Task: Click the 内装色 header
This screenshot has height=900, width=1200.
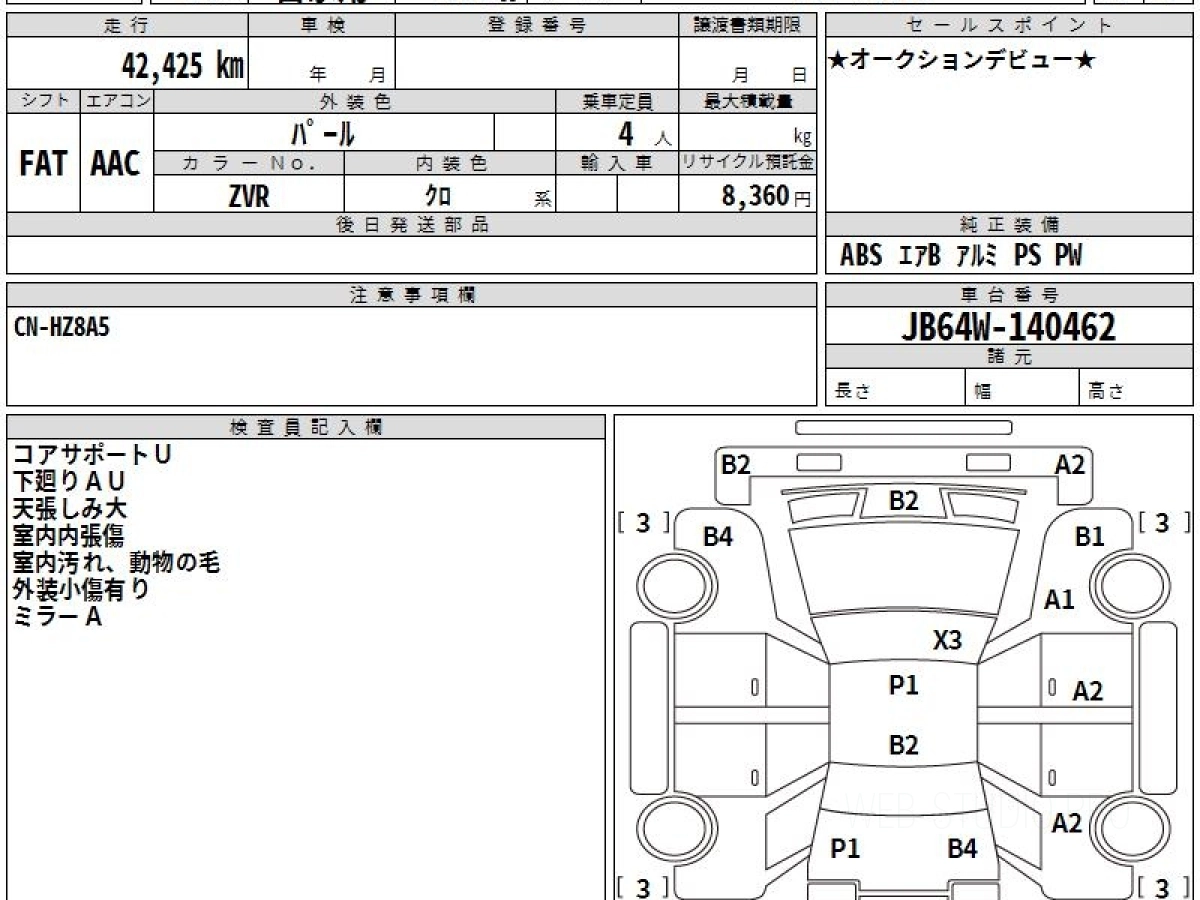Action: click(x=450, y=163)
